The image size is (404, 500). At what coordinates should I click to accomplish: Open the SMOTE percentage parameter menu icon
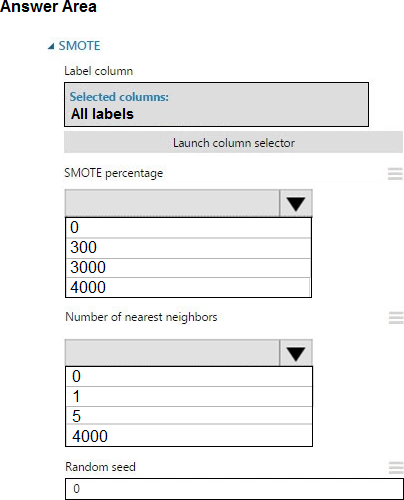click(395, 174)
